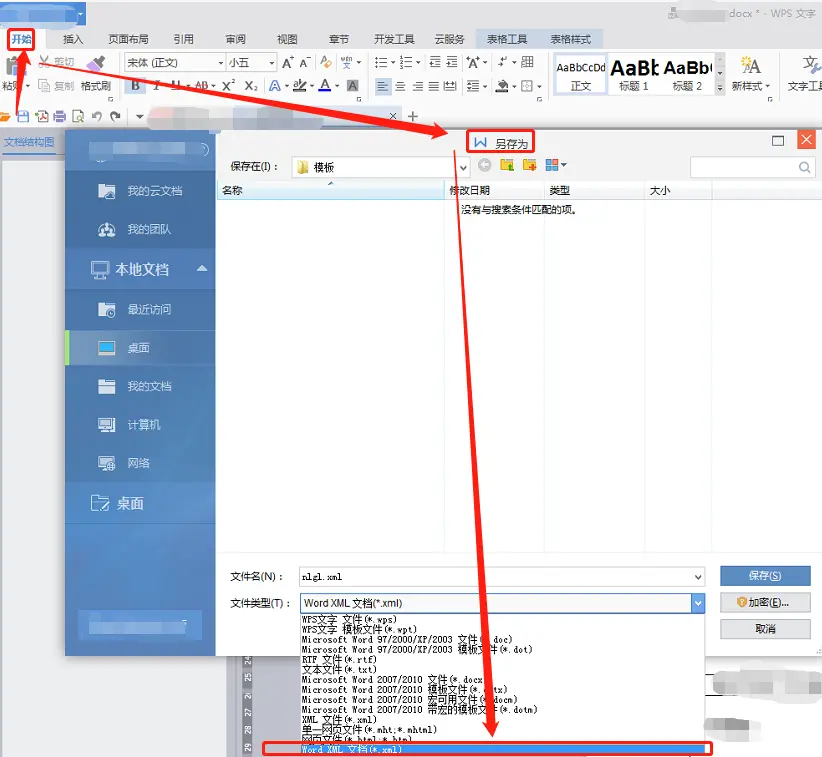Open the Review ribbon tab
Viewport: 822px width, 757px height.
point(235,39)
